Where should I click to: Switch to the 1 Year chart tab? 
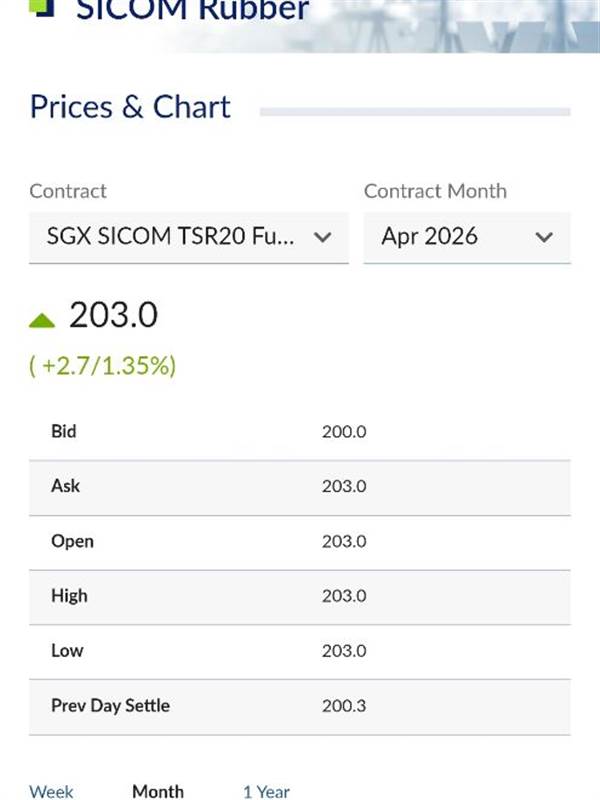pos(266,791)
